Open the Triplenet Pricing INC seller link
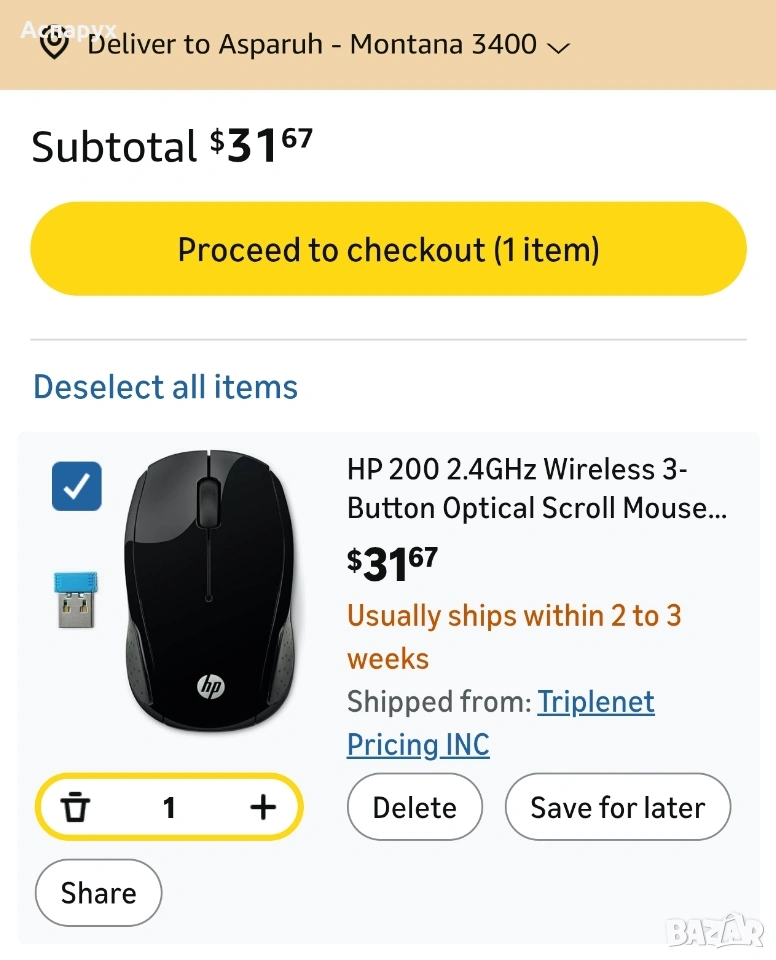Viewport: 776px width, 960px height. pyautogui.click(x=595, y=702)
